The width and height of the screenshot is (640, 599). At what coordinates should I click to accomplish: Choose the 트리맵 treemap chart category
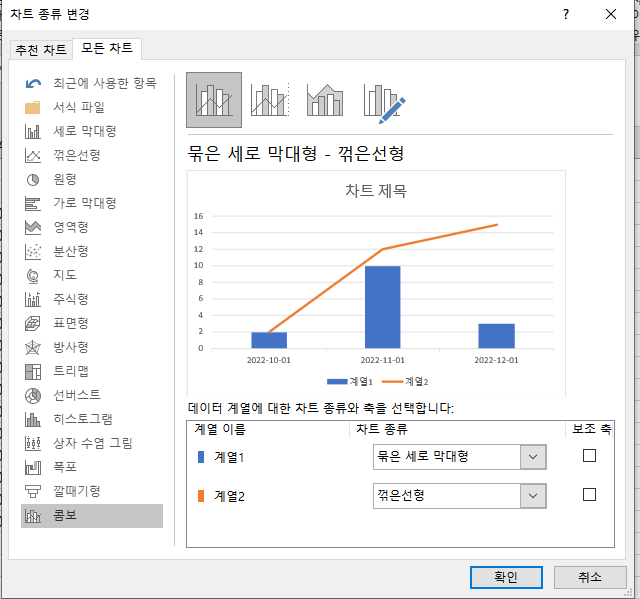[x=92, y=371]
